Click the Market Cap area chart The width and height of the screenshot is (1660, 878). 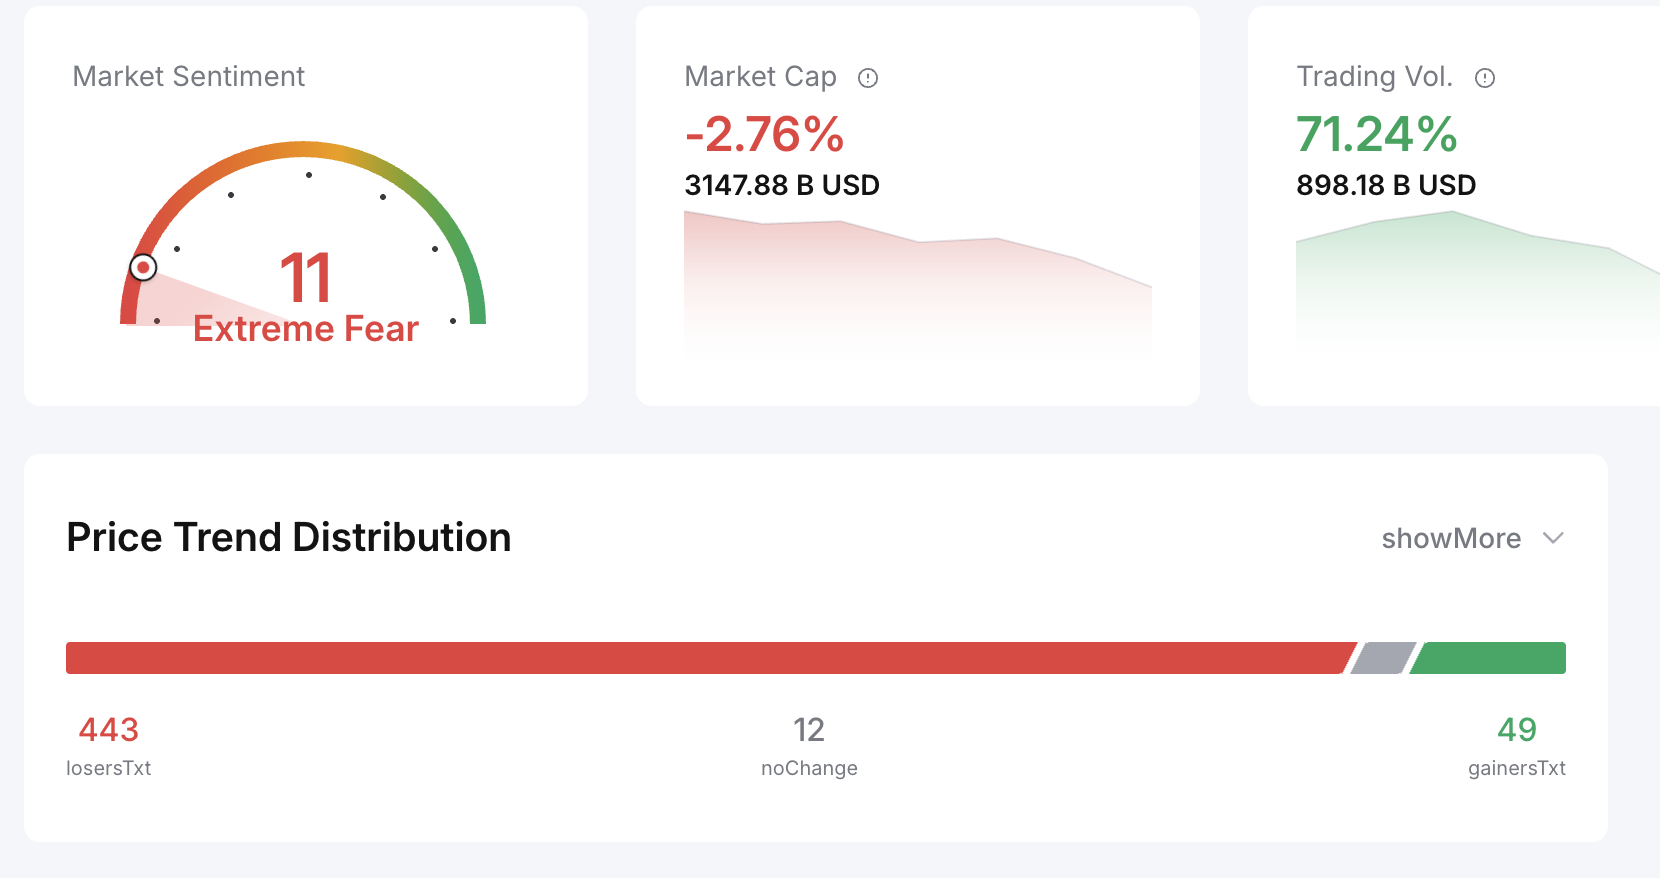[918, 282]
